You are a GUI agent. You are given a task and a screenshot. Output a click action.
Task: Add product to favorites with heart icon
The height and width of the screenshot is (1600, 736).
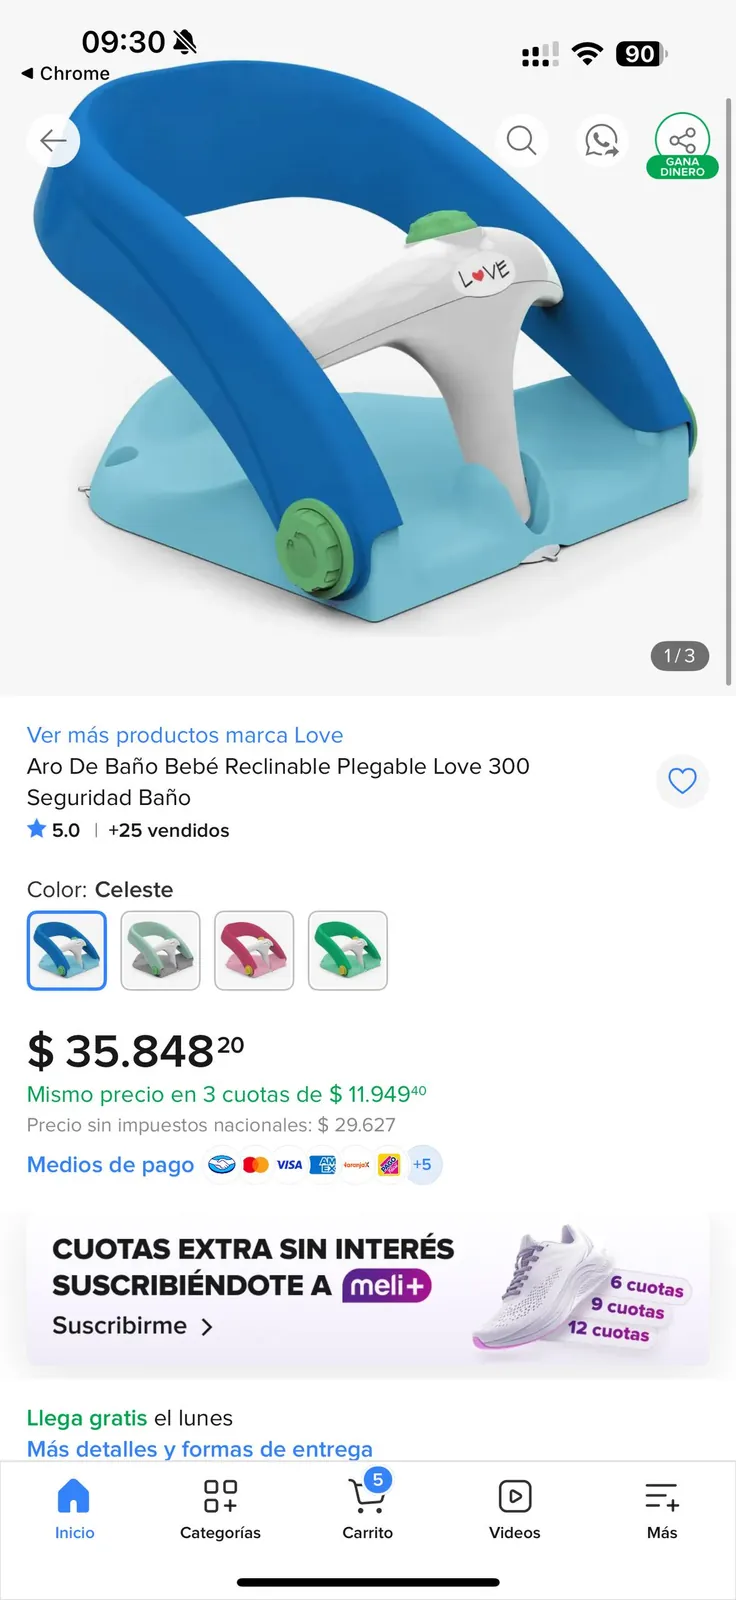tap(682, 780)
